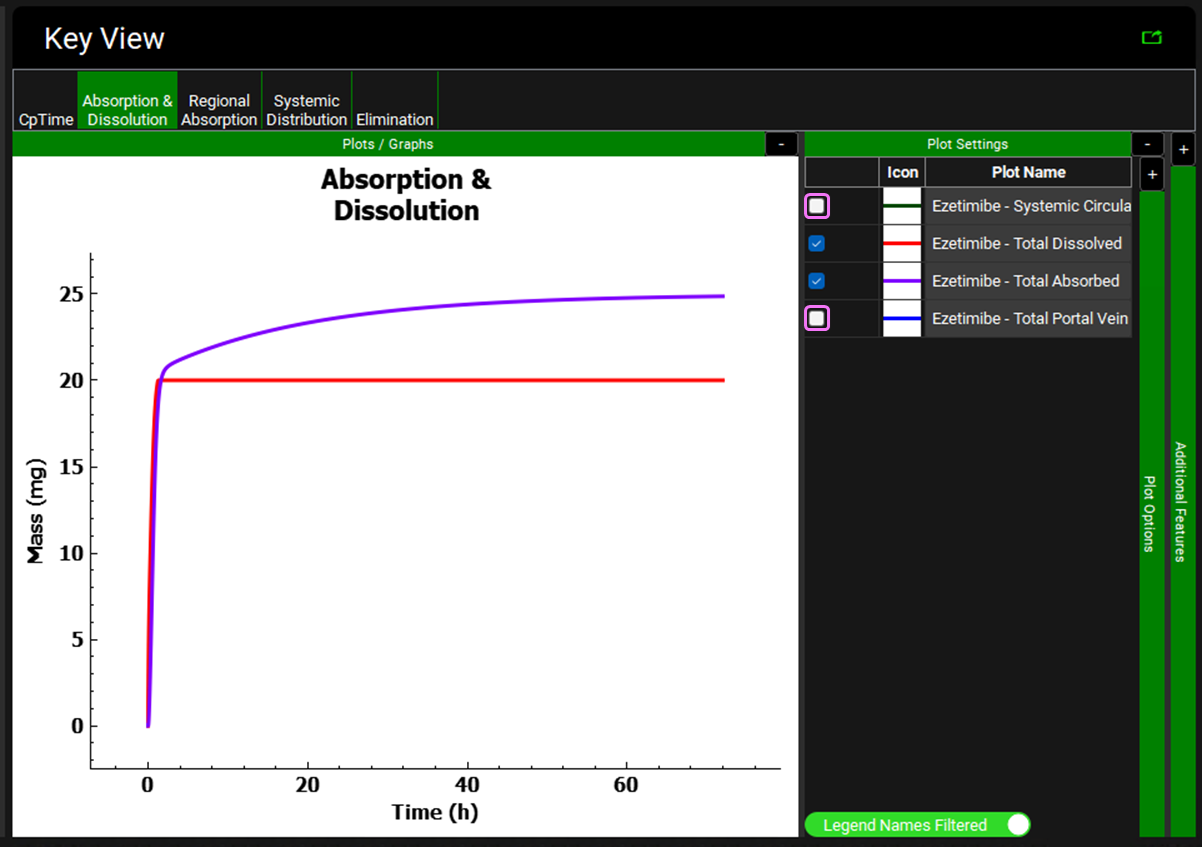Click the red Total Dissolved line icon
Image resolution: width=1202 pixels, height=847 pixels.
tap(902, 244)
